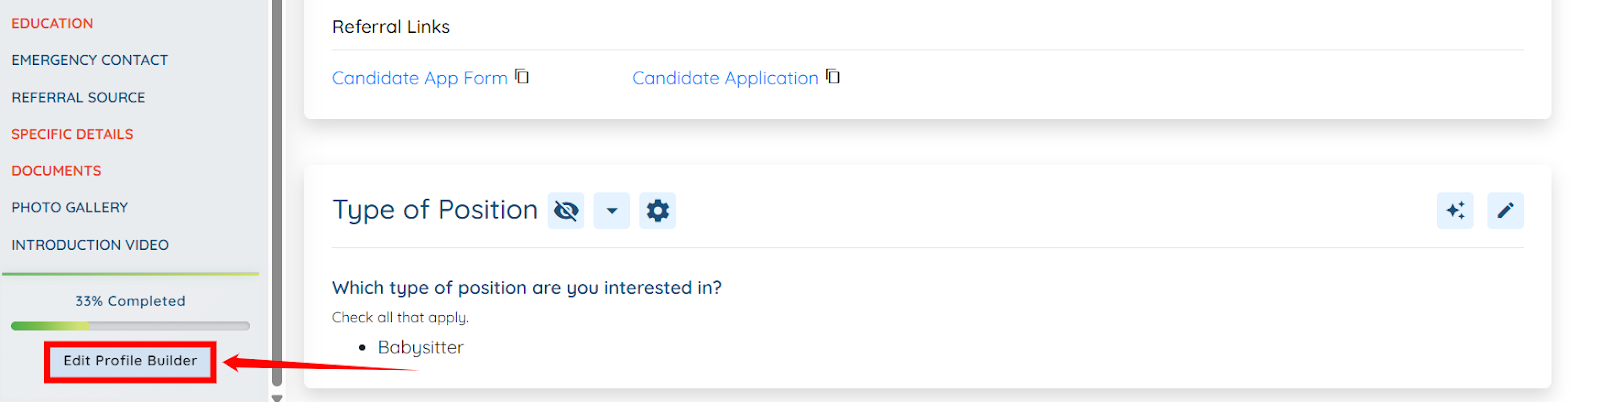This screenshot has width=1600, height=402.
Task: Expand the Type of Position dropdown arrow
Action: (x=612, y=211)
